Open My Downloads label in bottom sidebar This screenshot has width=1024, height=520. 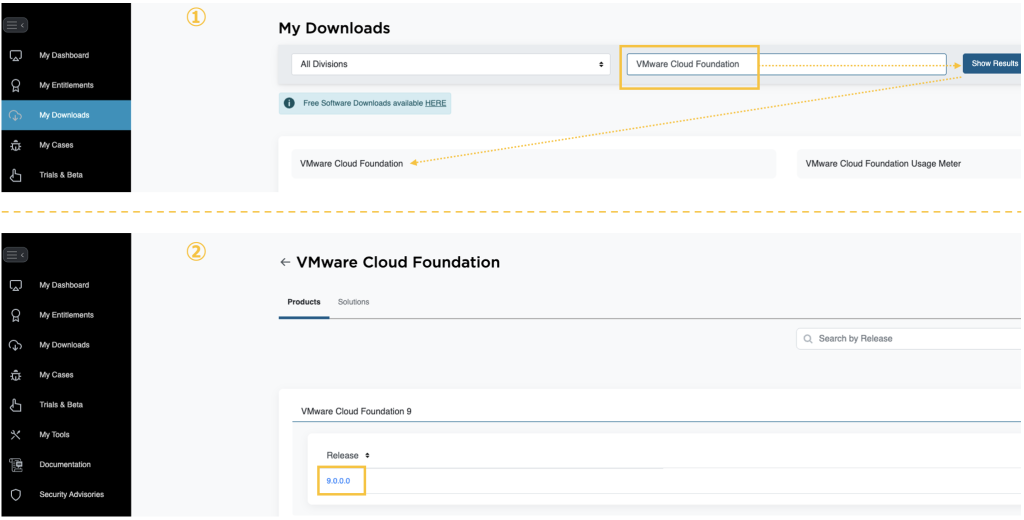coord(64,345)
